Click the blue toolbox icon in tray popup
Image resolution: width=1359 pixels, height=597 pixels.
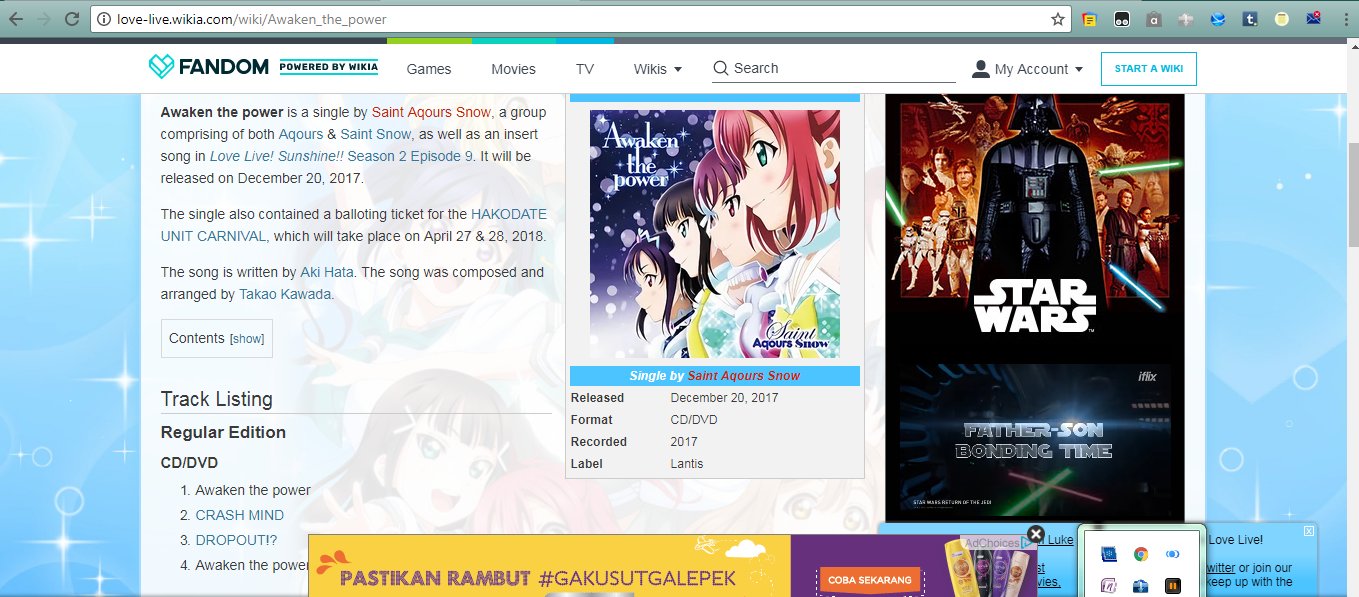point(1140,585)
